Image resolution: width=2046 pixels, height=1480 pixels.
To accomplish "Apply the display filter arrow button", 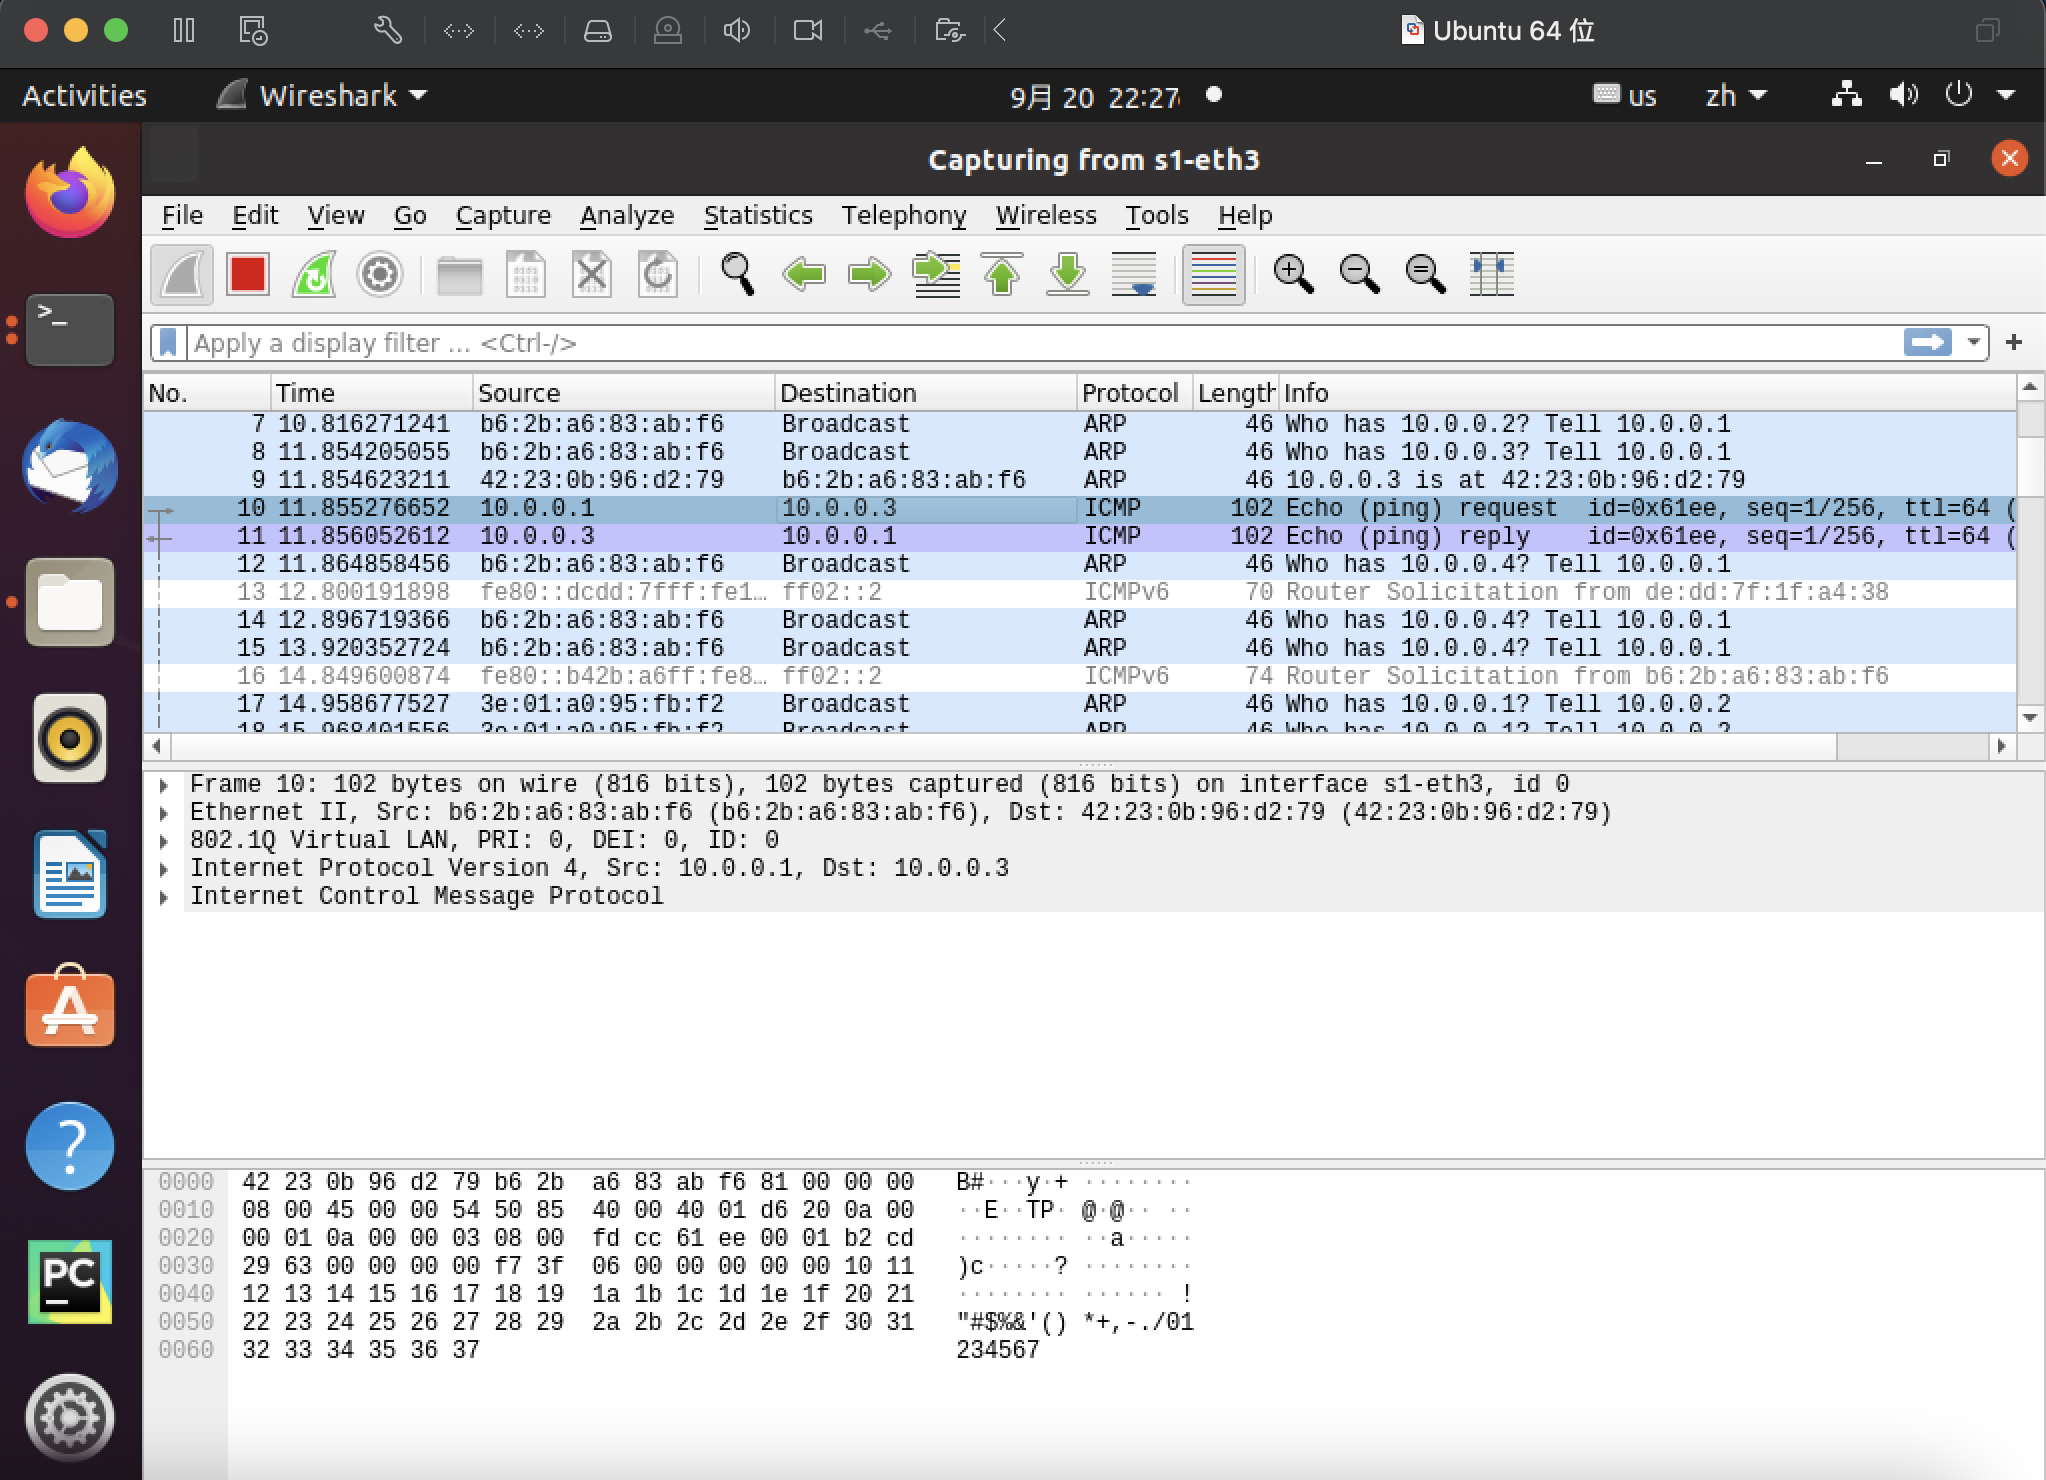I will pos(1927,343).
